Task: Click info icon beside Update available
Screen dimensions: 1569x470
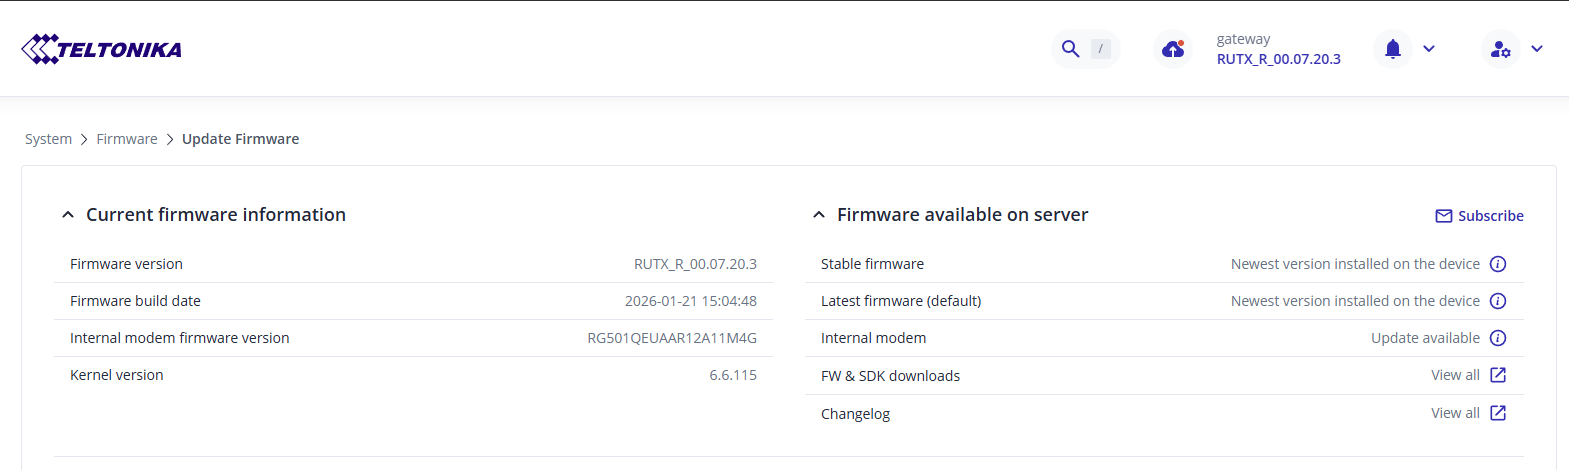Action: click(x=1498, y=338)
